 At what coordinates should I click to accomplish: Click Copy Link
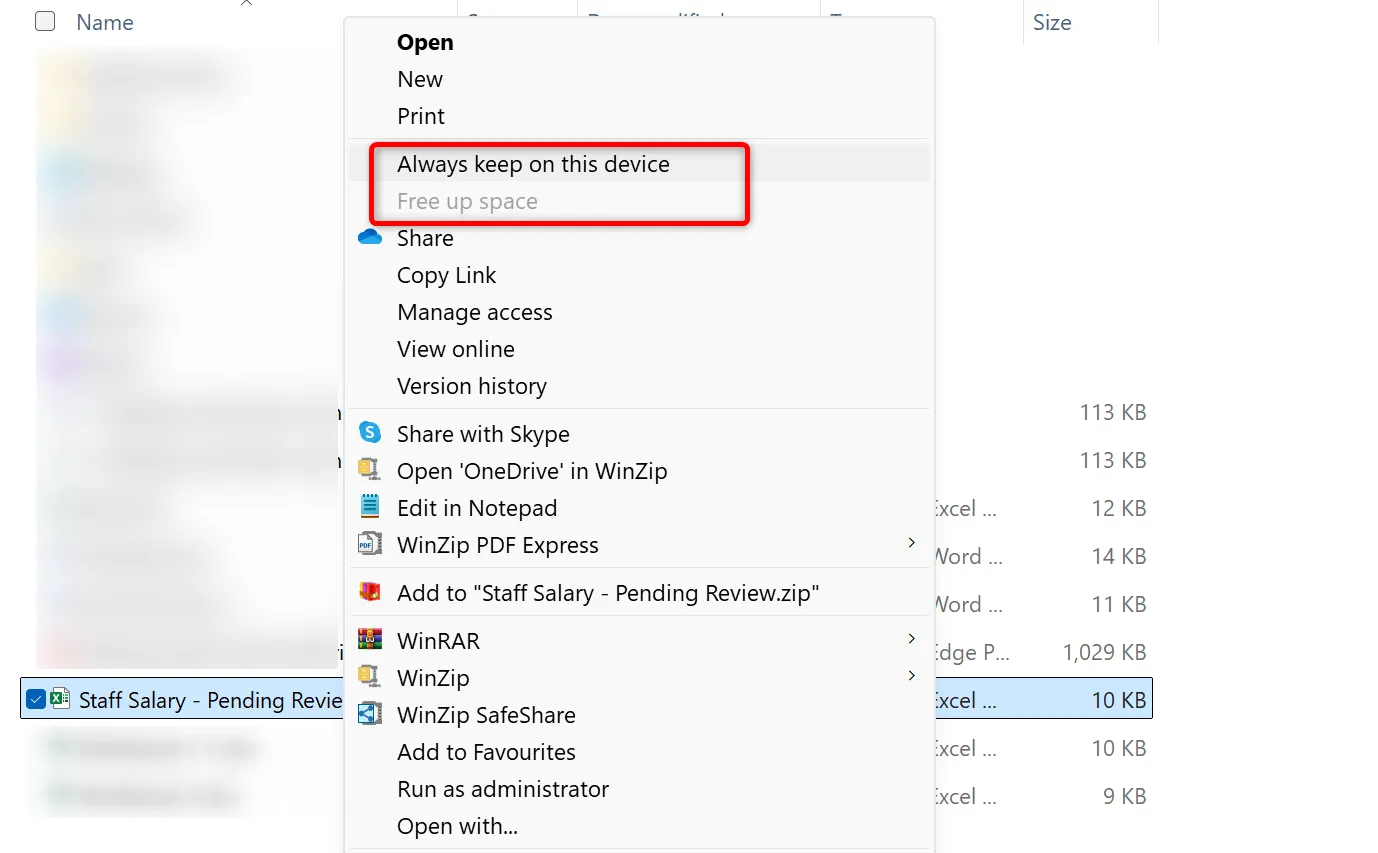(x=446, y=274)
